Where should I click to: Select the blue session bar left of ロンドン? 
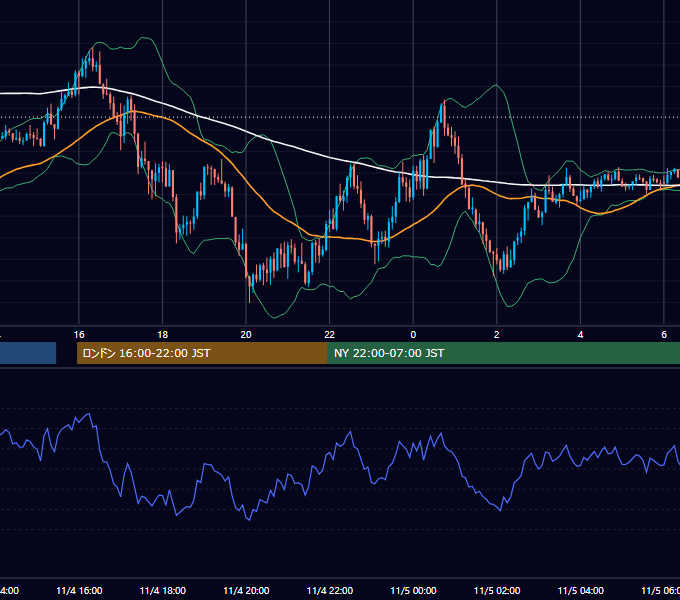point(28,353)
